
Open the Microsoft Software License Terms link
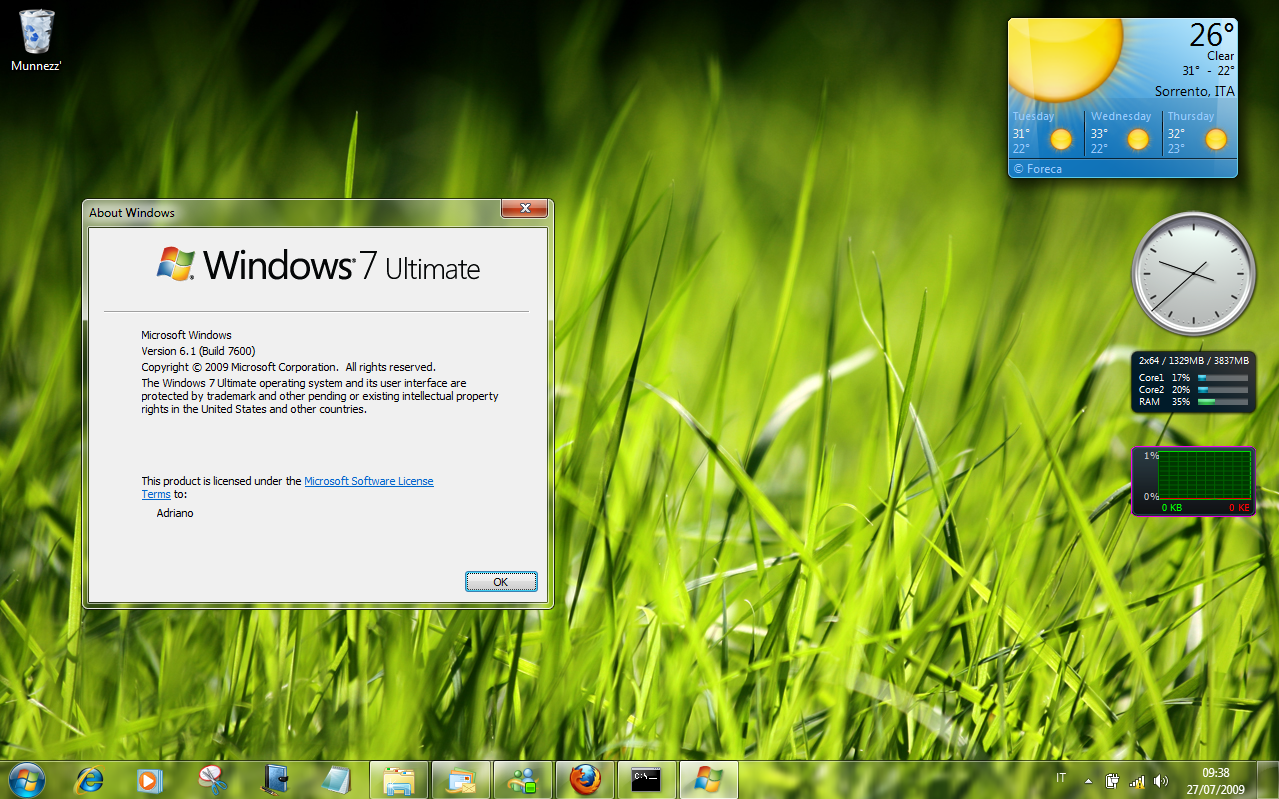[x=287, y=487]
